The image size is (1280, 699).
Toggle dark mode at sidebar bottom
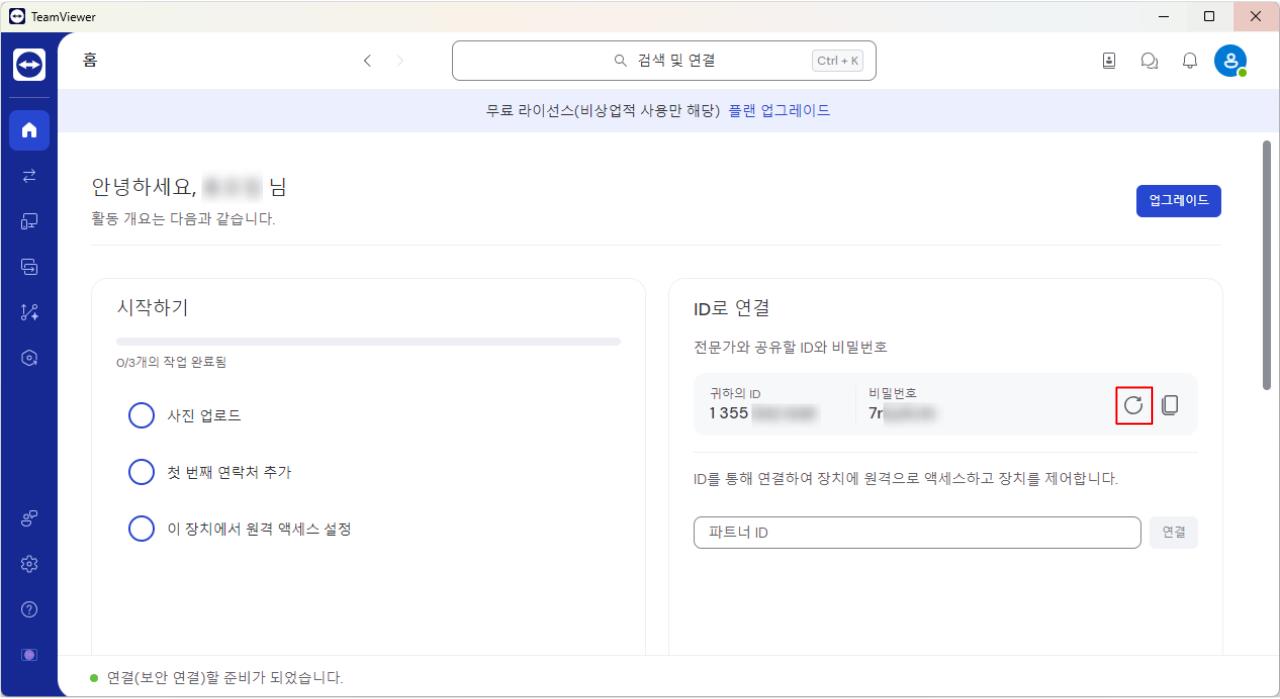[29, 654]
